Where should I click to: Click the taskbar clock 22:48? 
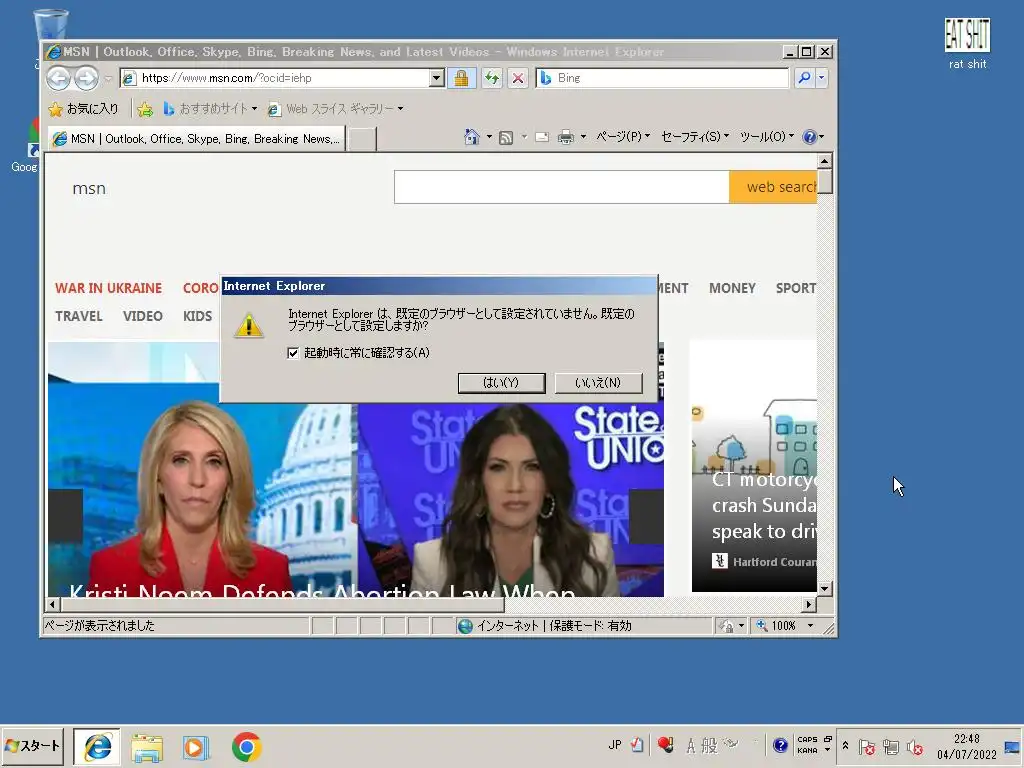[967, 746]
